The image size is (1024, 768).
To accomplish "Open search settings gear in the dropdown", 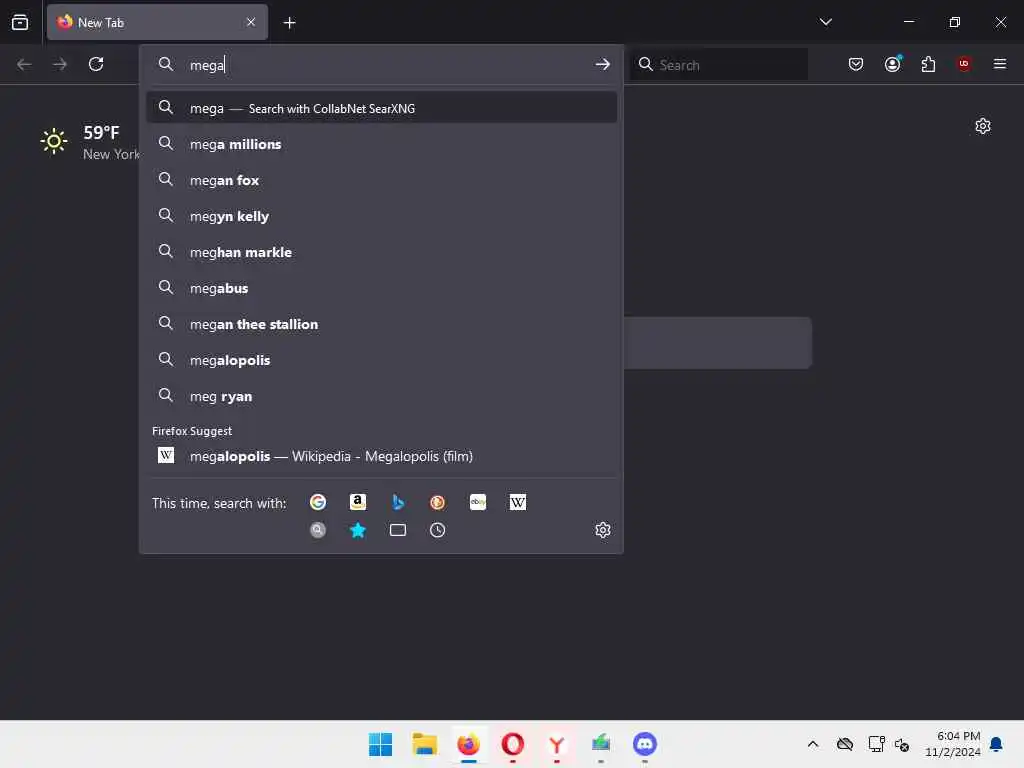I will (603, 530).
